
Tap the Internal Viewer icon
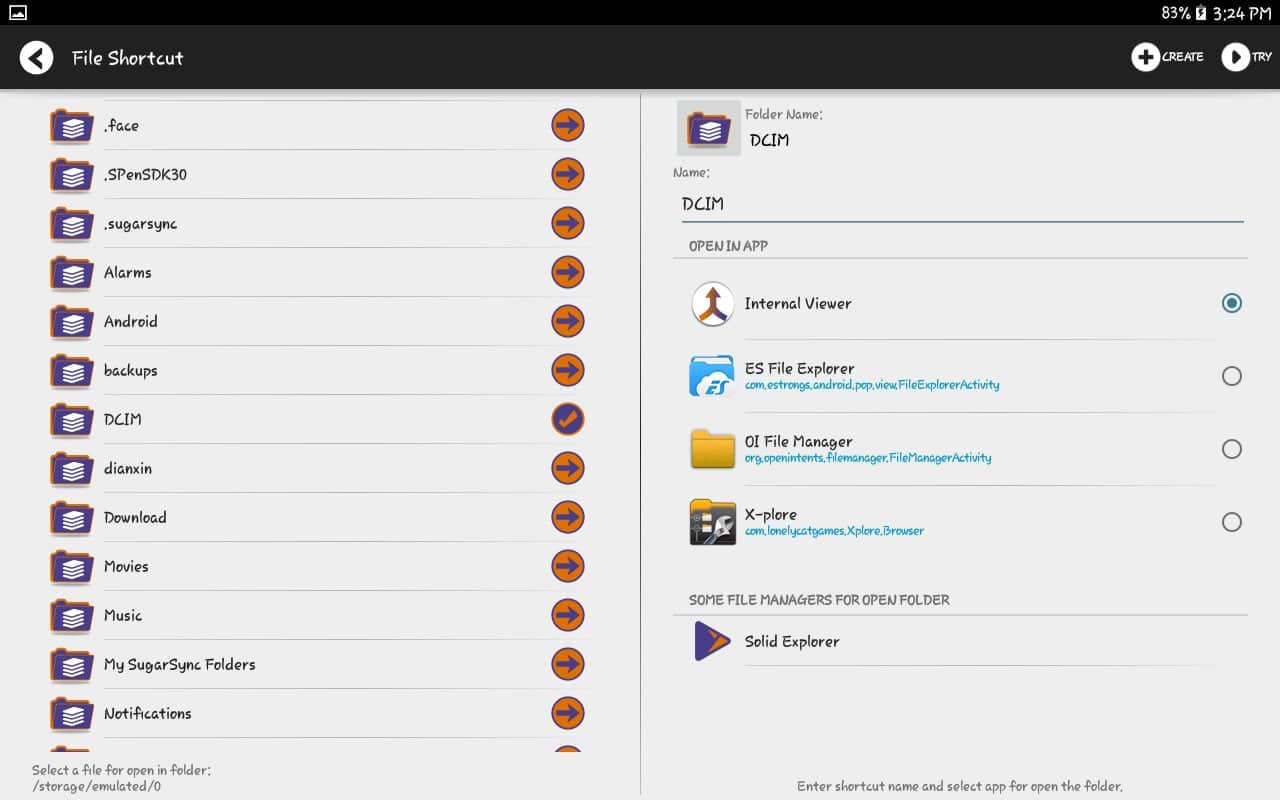pyautogui.click(x=712, y=304)
